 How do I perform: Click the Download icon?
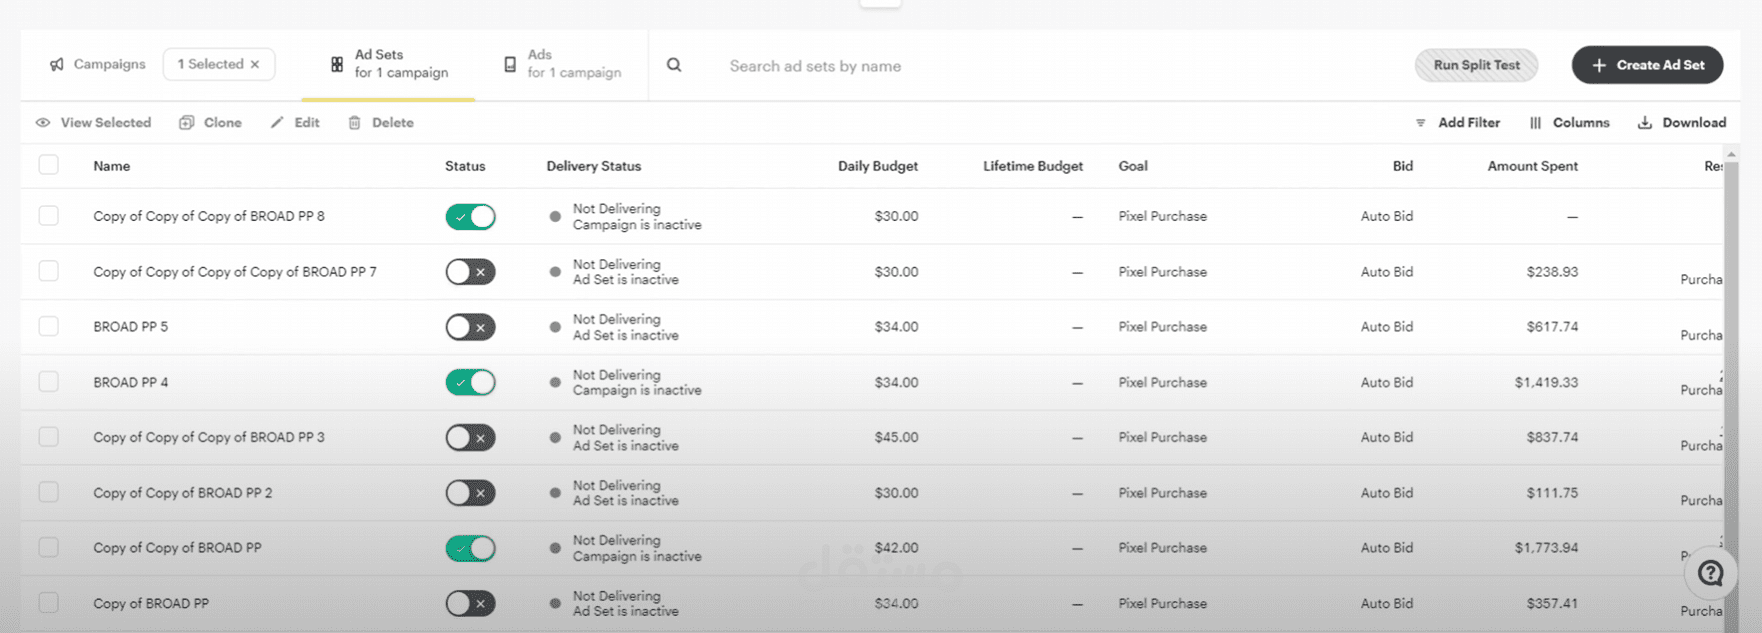point(1644,123)
